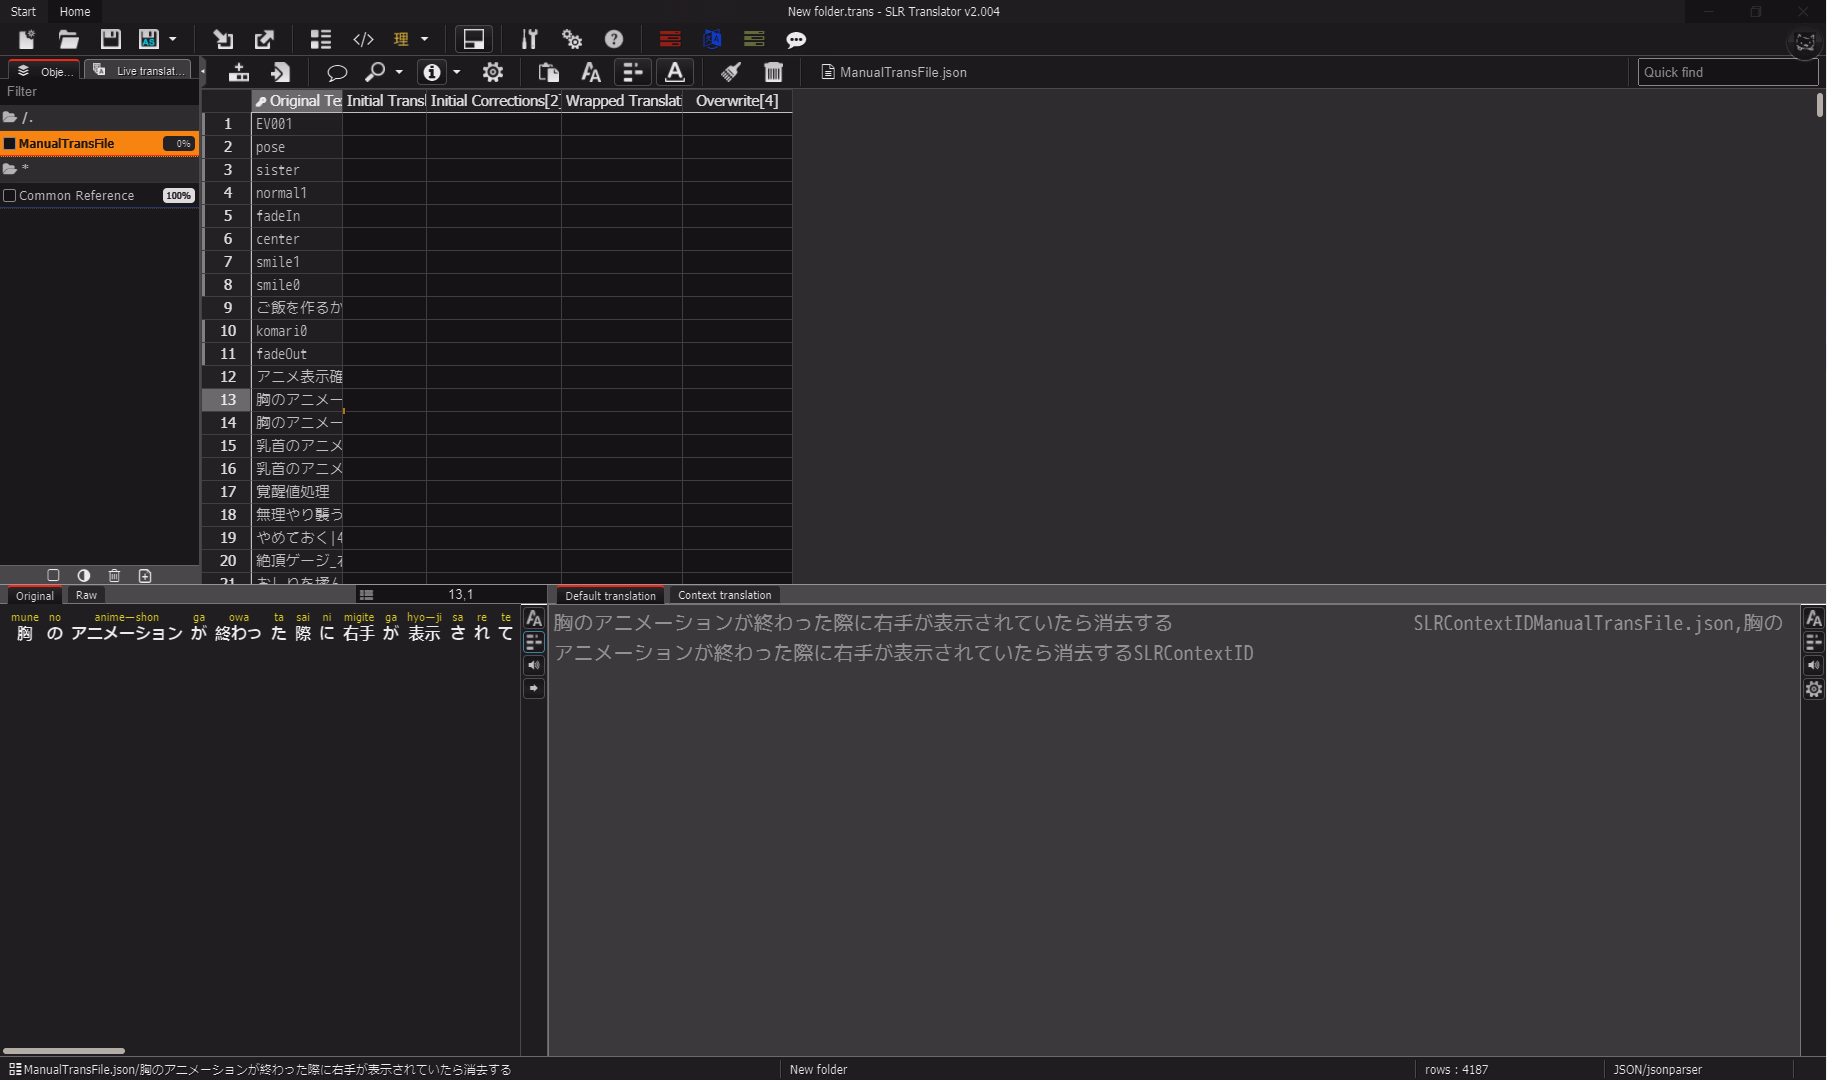
Task: Click the code tags icon
Action: point(363,39)
